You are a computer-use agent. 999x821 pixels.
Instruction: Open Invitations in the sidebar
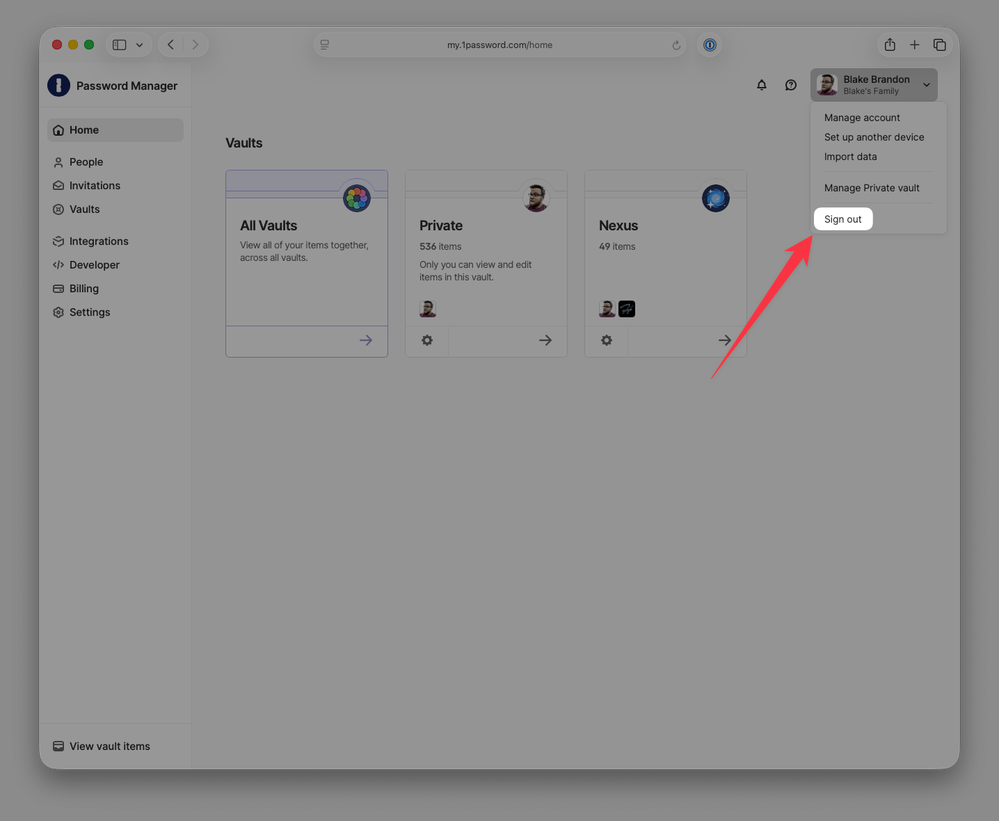(x=94, y=186)
